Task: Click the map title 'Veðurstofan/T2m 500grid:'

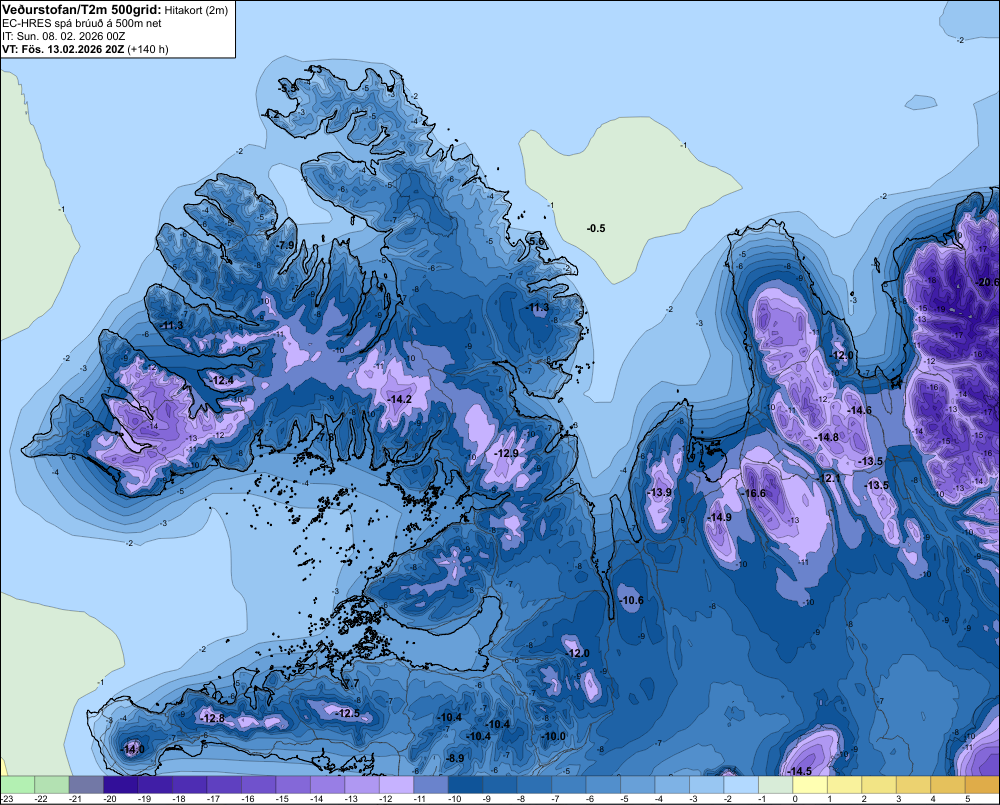Action: click(82, 10)
